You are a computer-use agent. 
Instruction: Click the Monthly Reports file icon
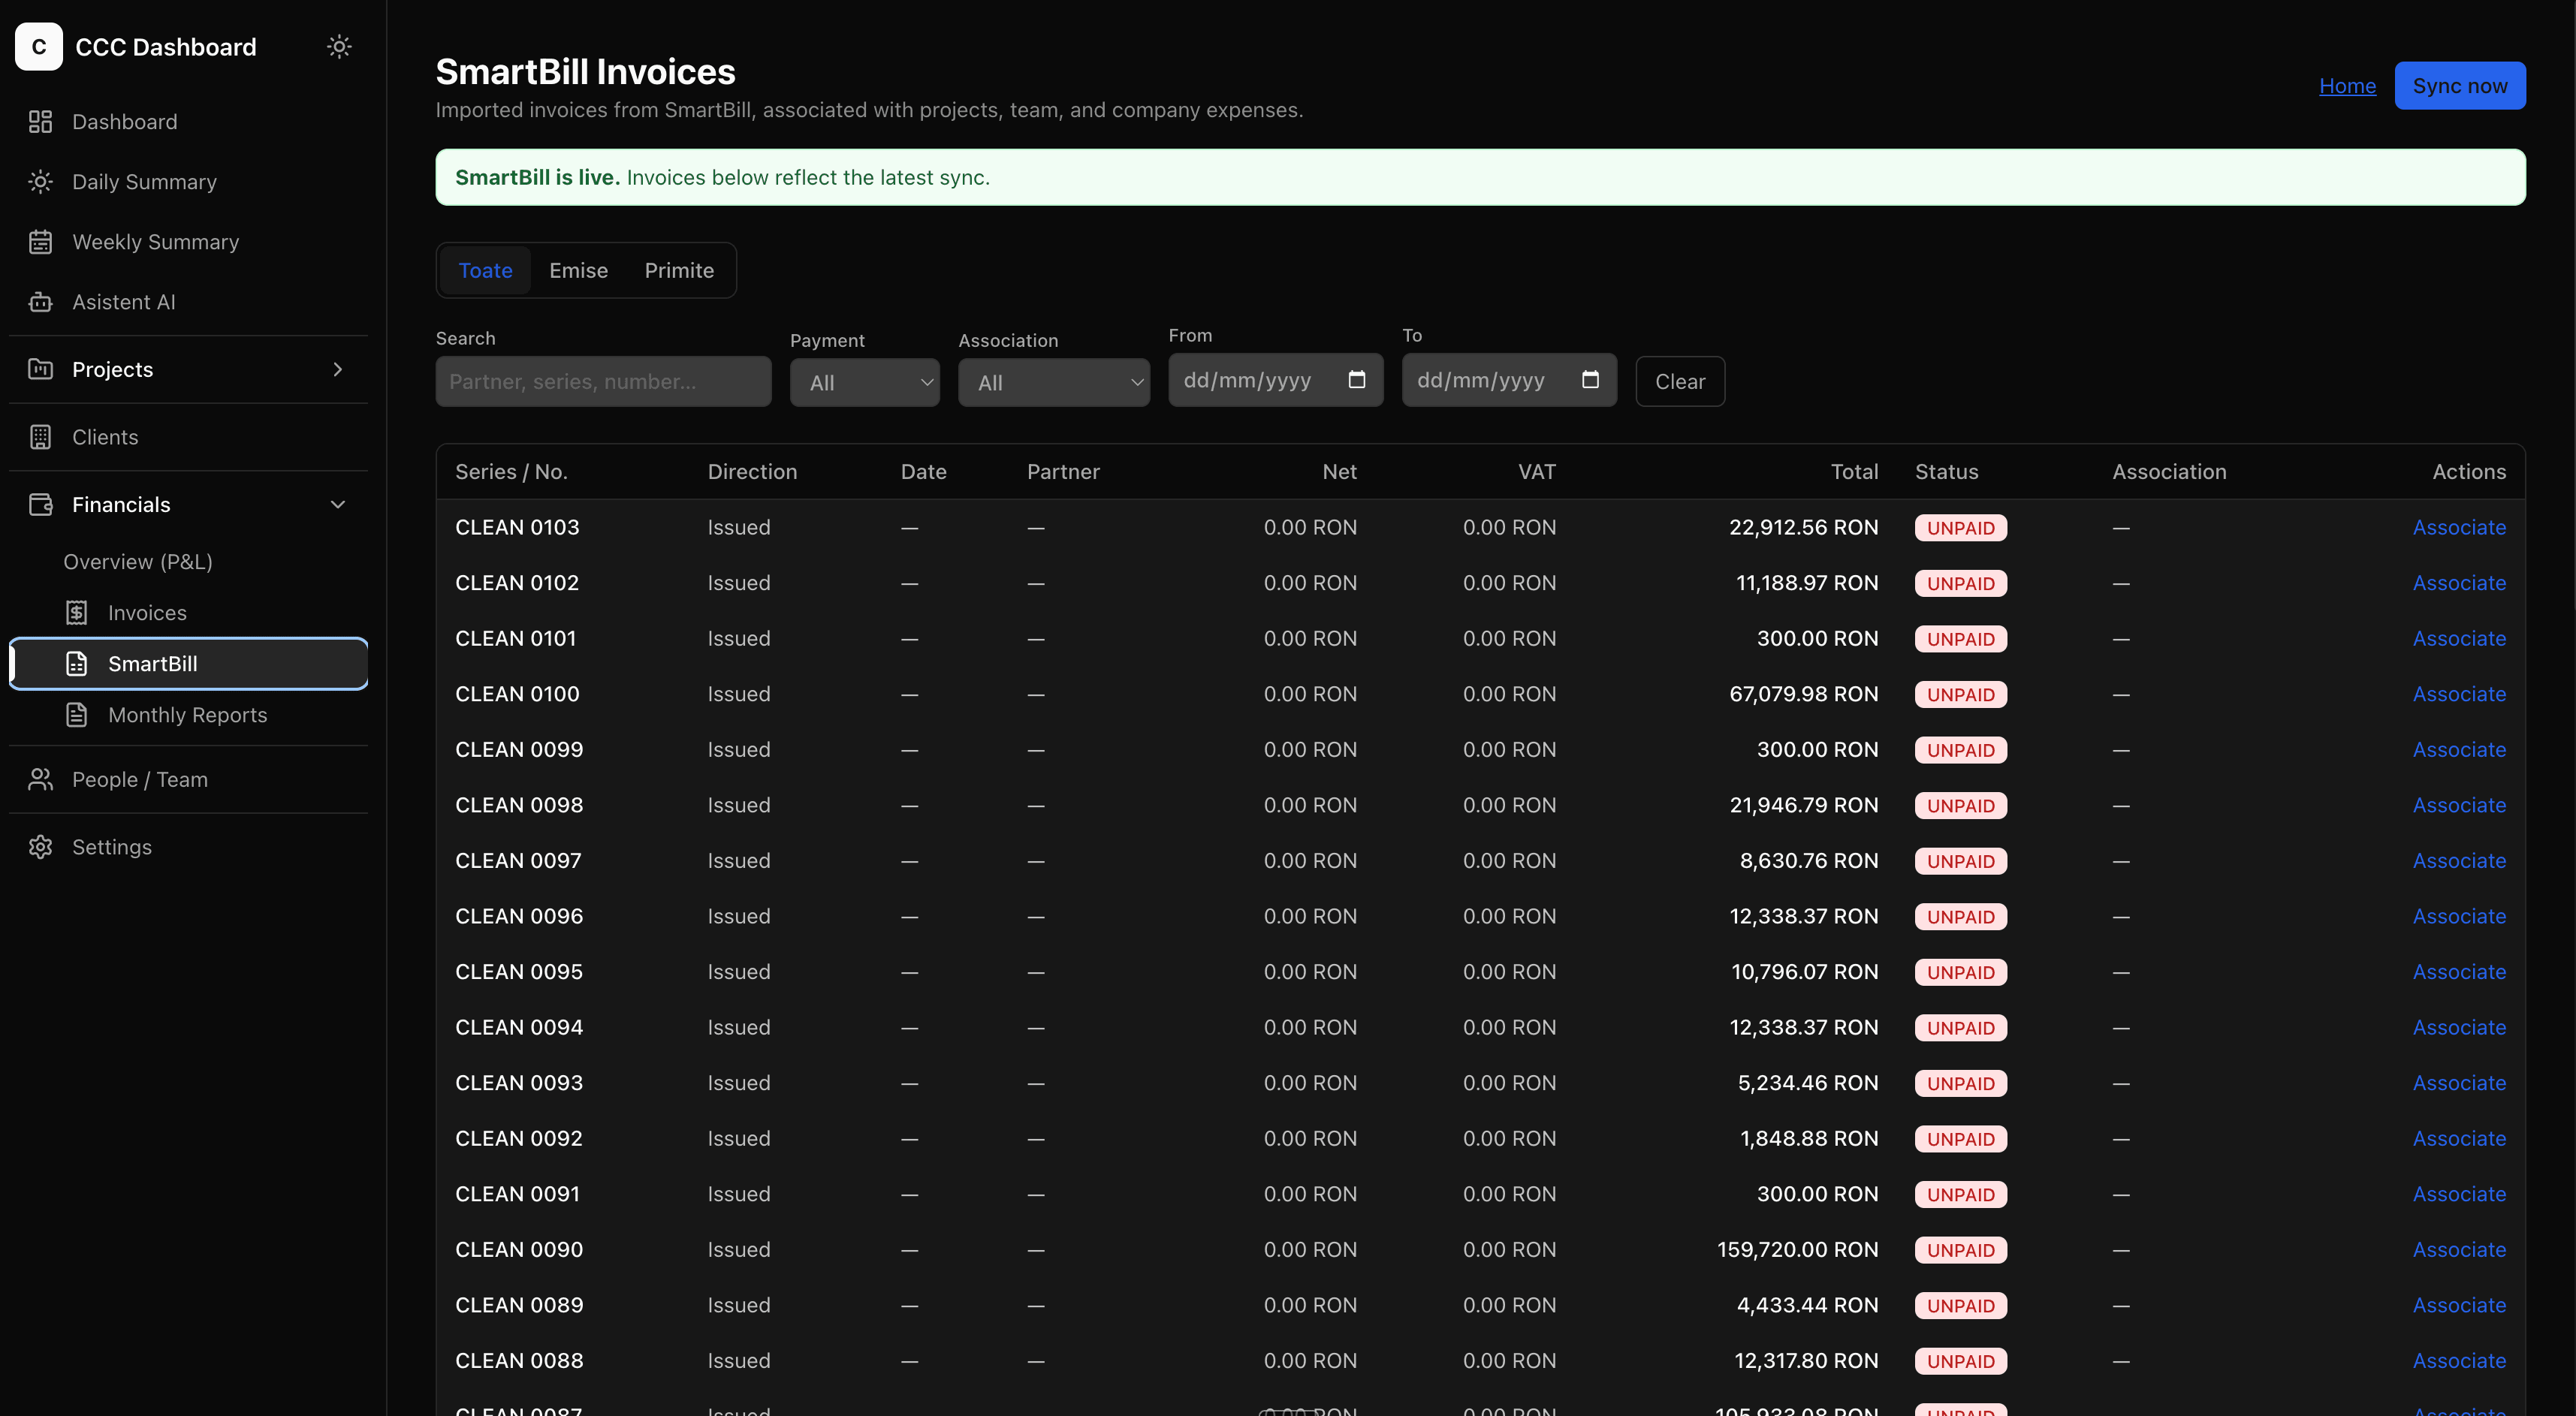point(77,714)
